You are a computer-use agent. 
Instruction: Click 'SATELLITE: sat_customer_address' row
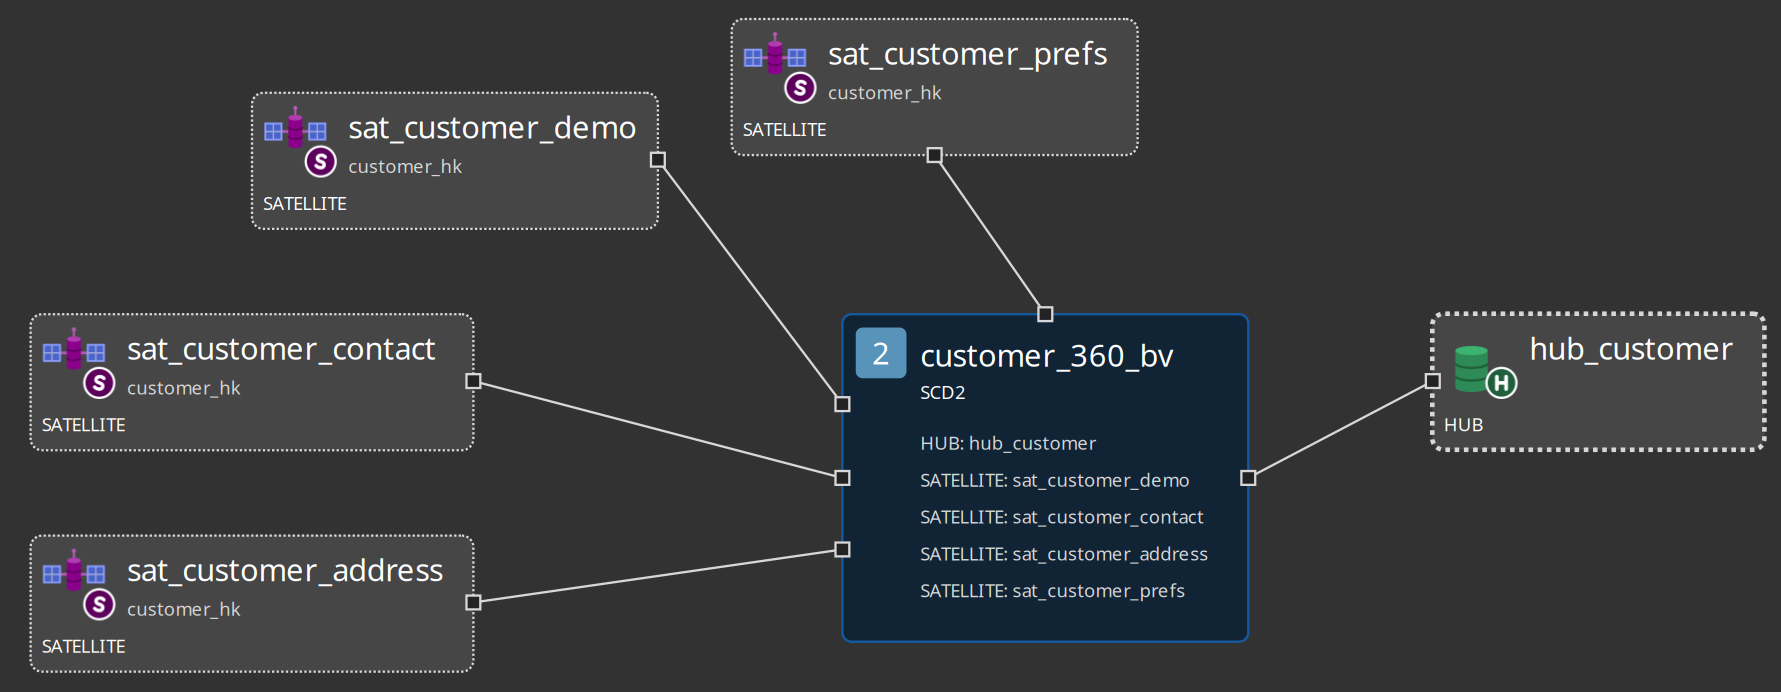pos(1064,554)
